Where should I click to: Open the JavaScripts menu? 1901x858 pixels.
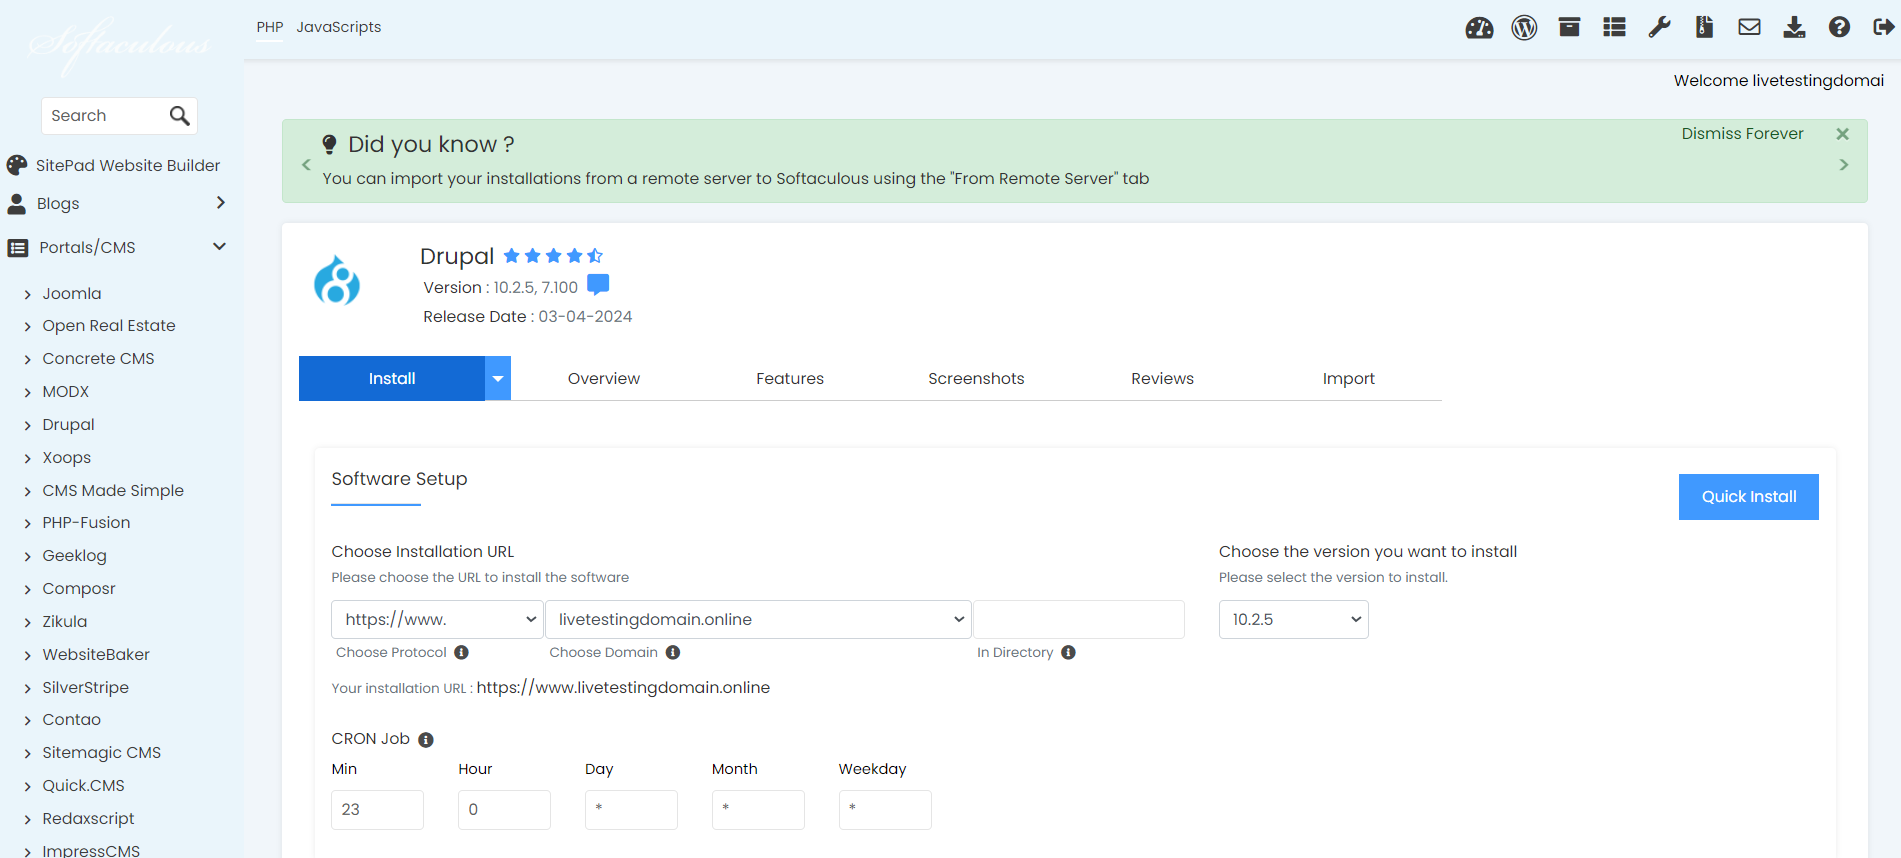(x=339, y=27)
